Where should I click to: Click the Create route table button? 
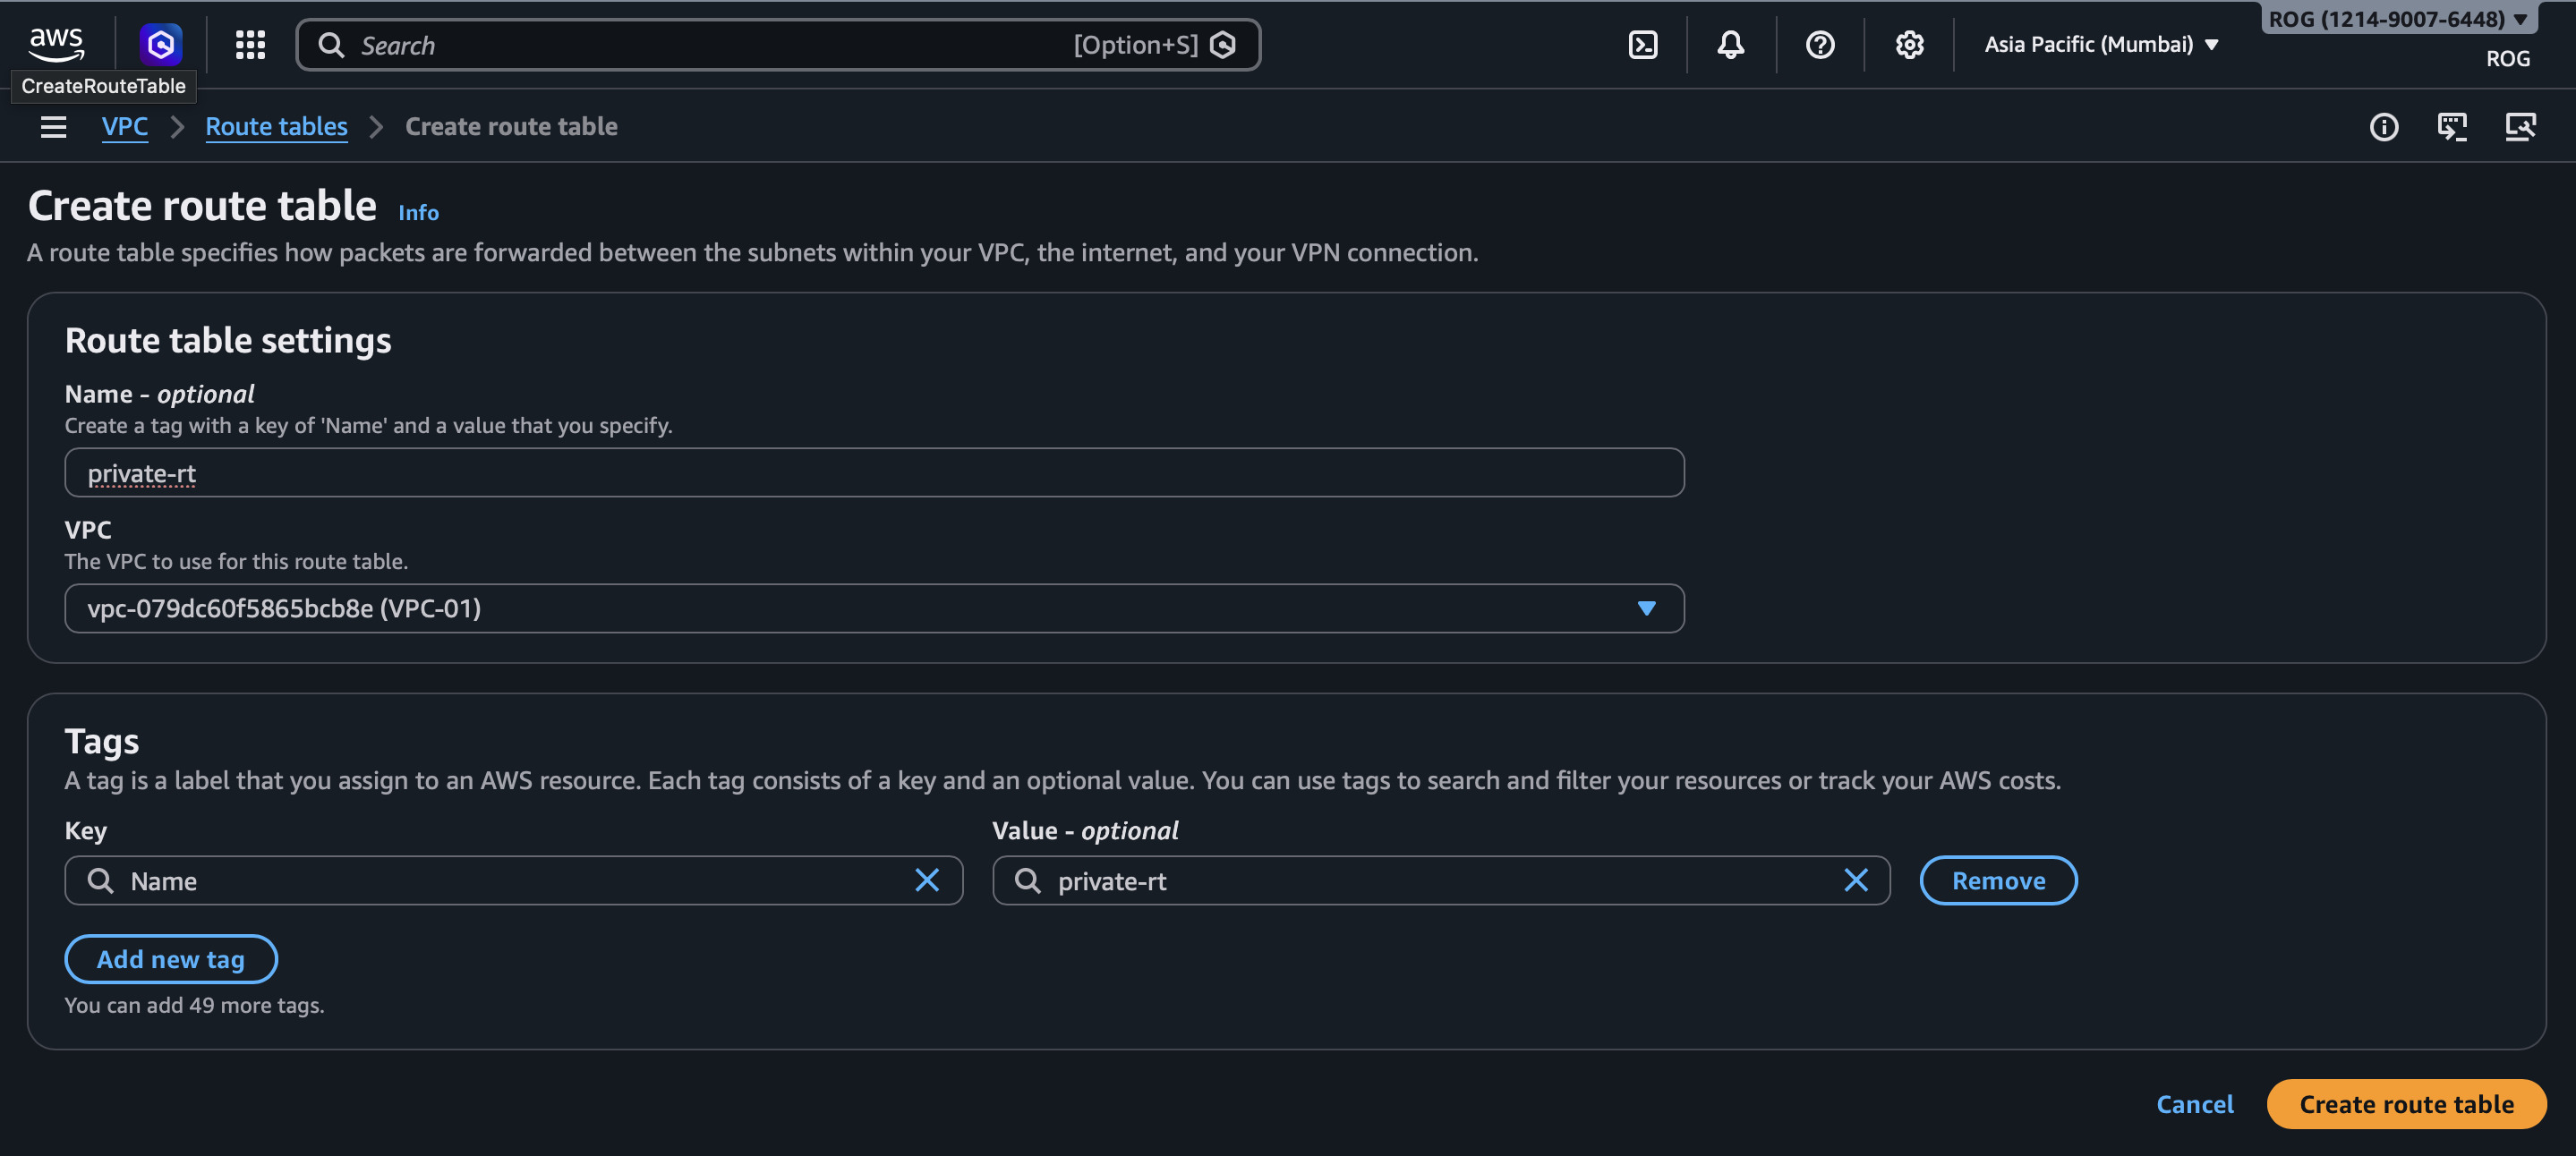2405,1104
